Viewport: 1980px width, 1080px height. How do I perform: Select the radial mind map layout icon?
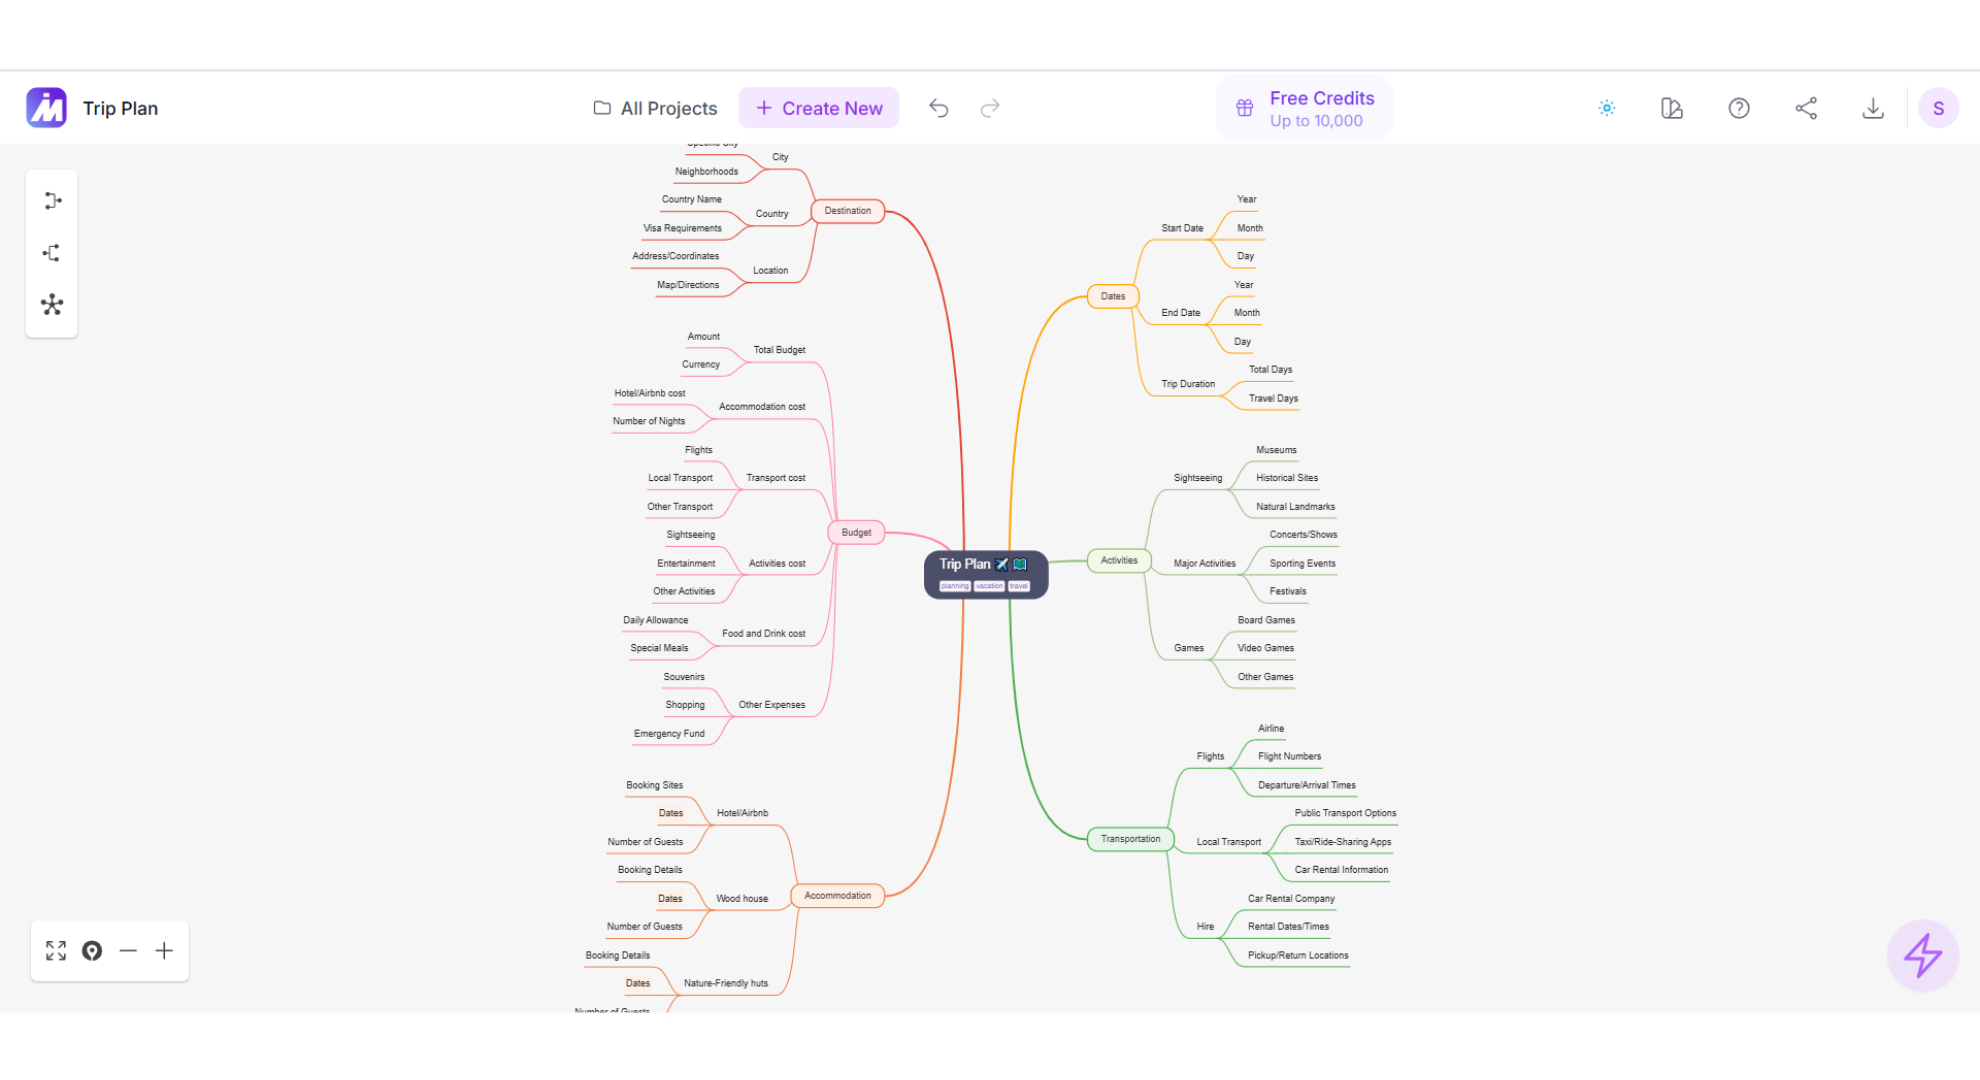tap(52, 305)
